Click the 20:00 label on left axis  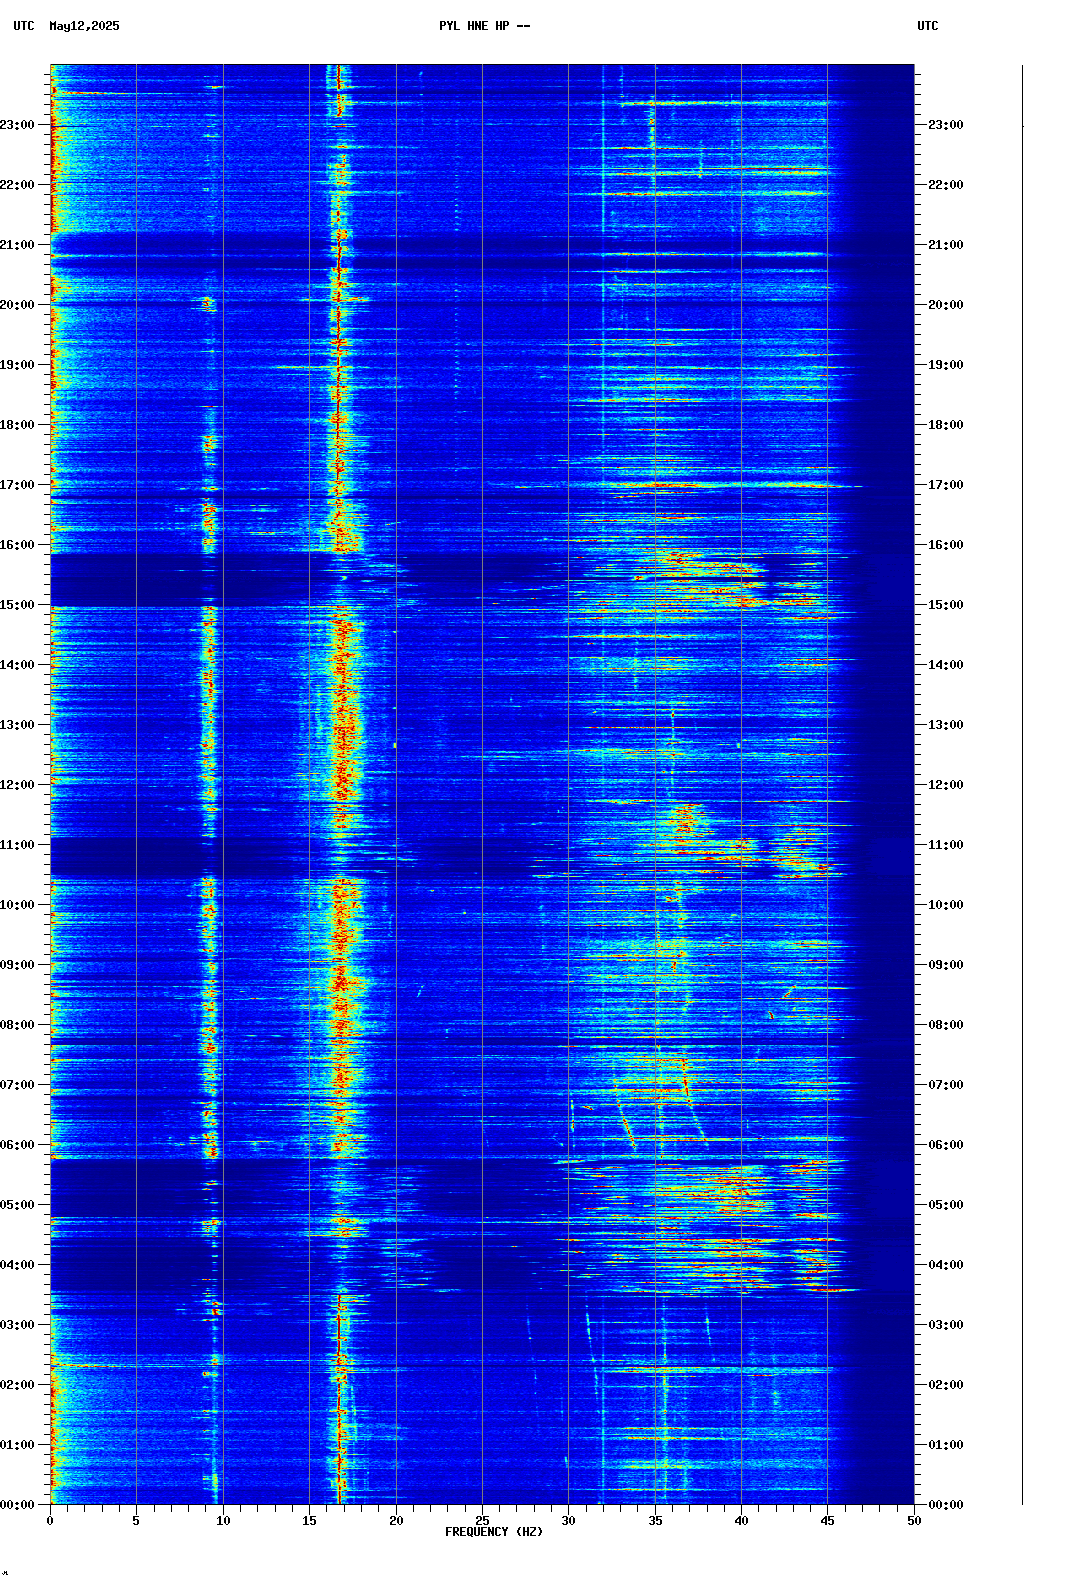[x=17, y=305]
